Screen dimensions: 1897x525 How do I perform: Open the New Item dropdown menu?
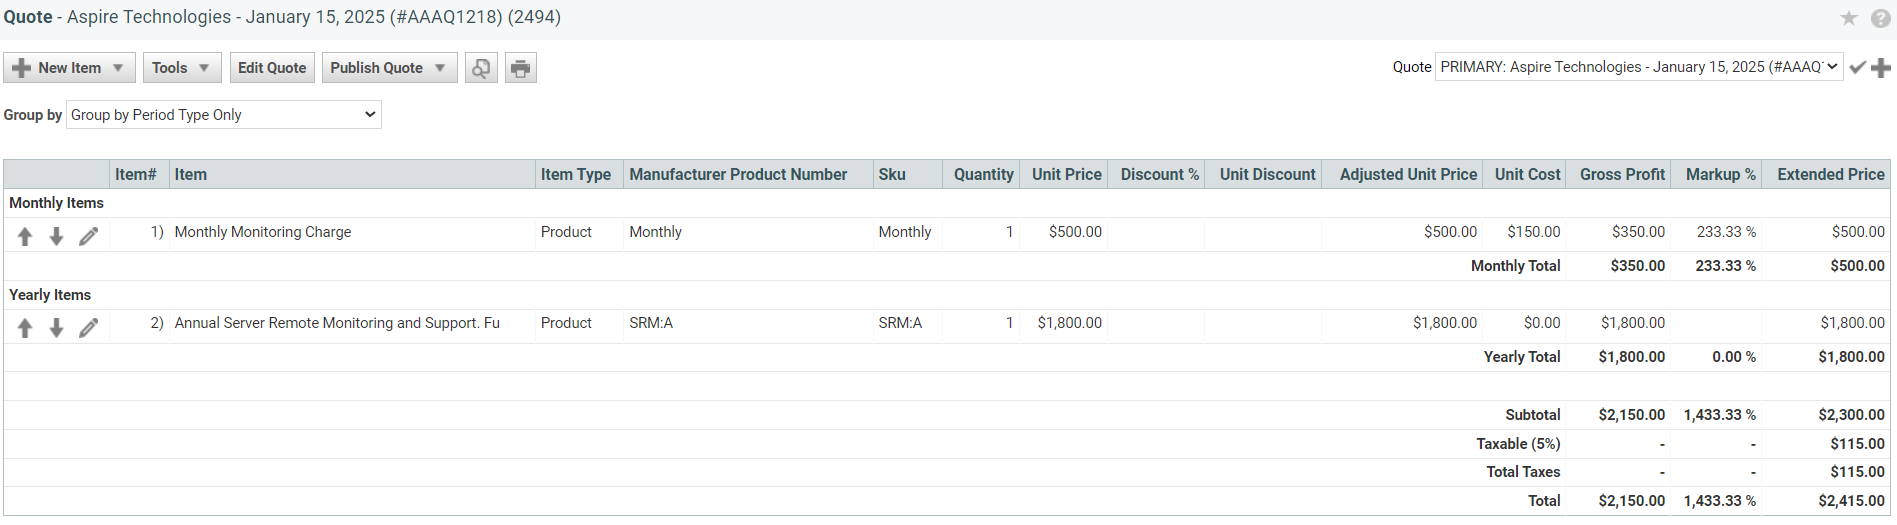(69, 68)
